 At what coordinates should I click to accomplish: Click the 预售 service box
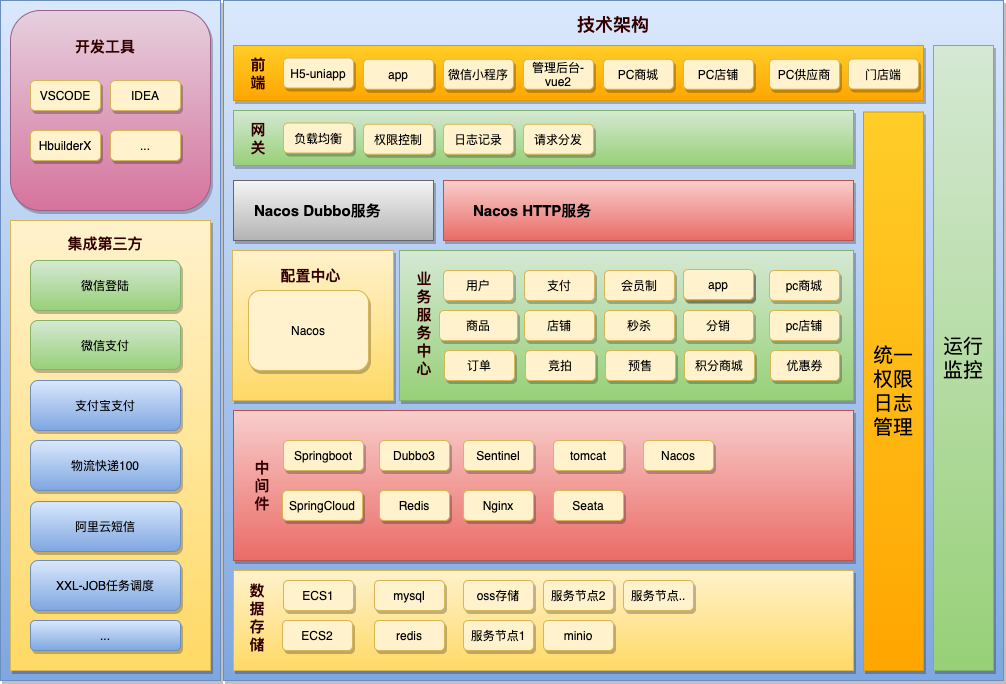[x=640, y=366]
